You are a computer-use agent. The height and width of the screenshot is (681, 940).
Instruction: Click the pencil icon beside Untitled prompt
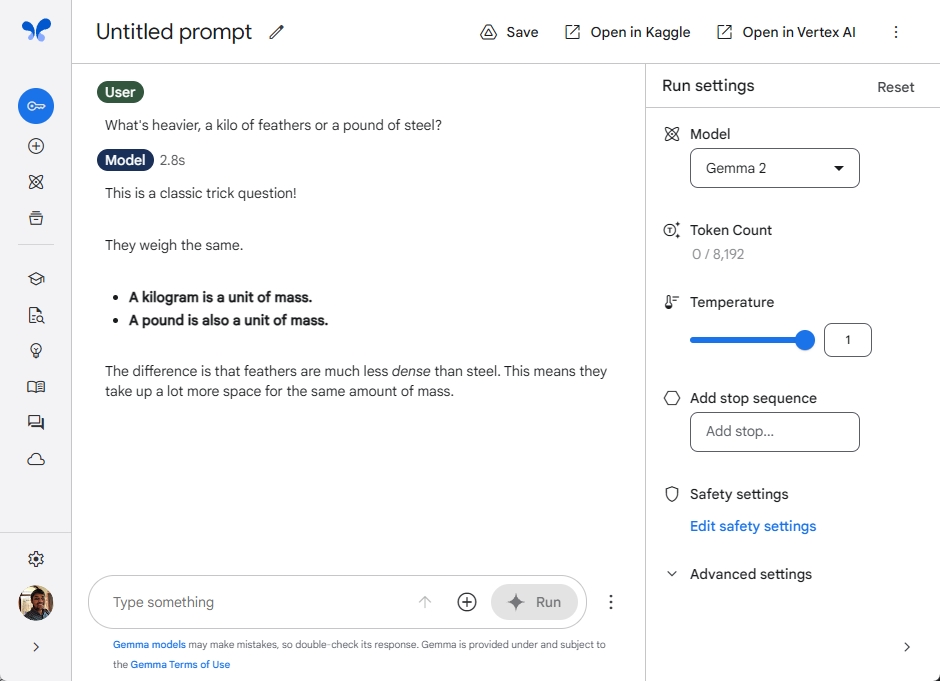coord(277,32)
